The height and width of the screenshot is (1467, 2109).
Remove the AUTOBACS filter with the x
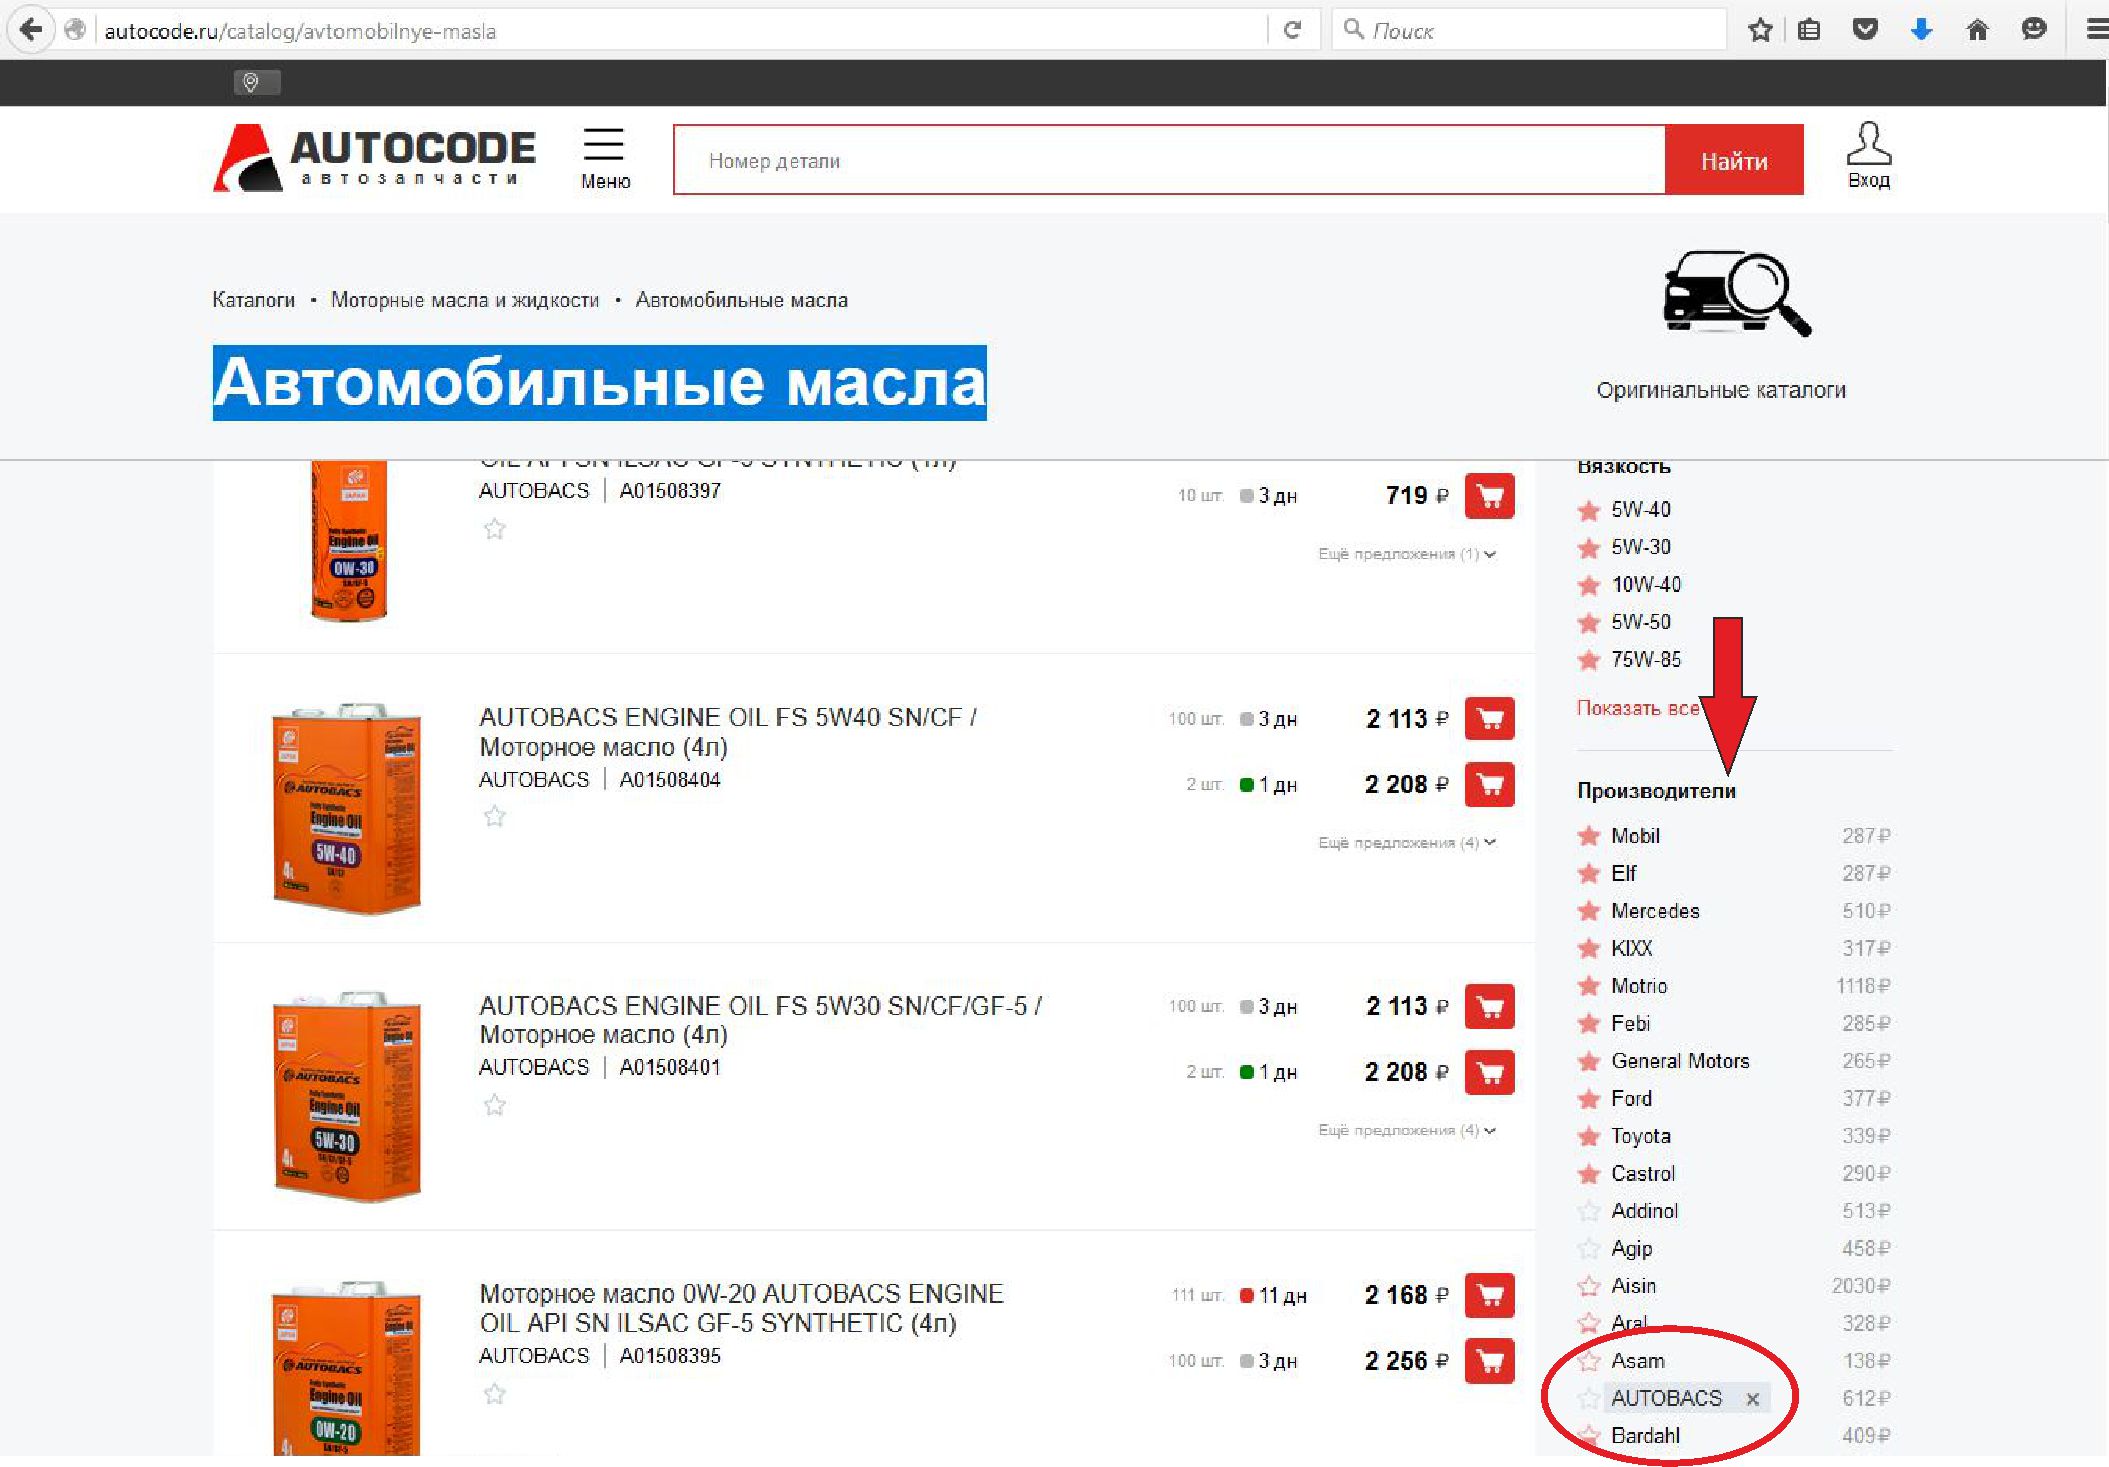(1752, 1399)
